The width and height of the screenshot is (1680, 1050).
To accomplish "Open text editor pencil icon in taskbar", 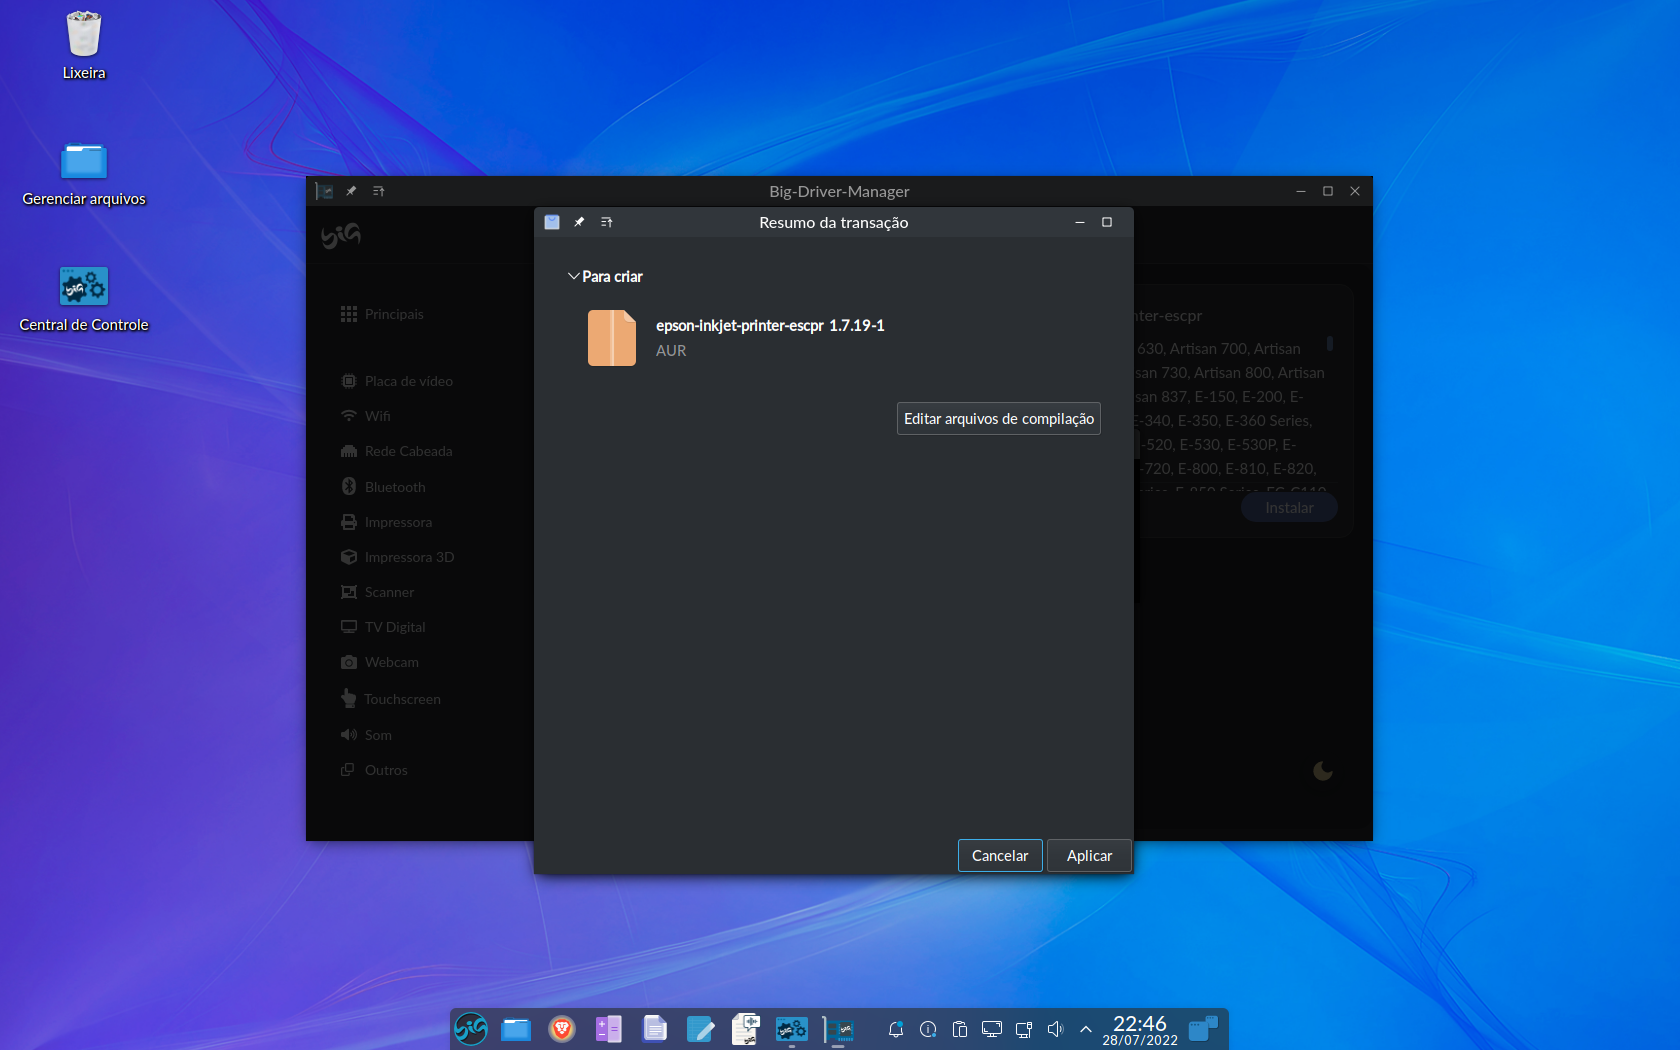I will coord(700,1028).
